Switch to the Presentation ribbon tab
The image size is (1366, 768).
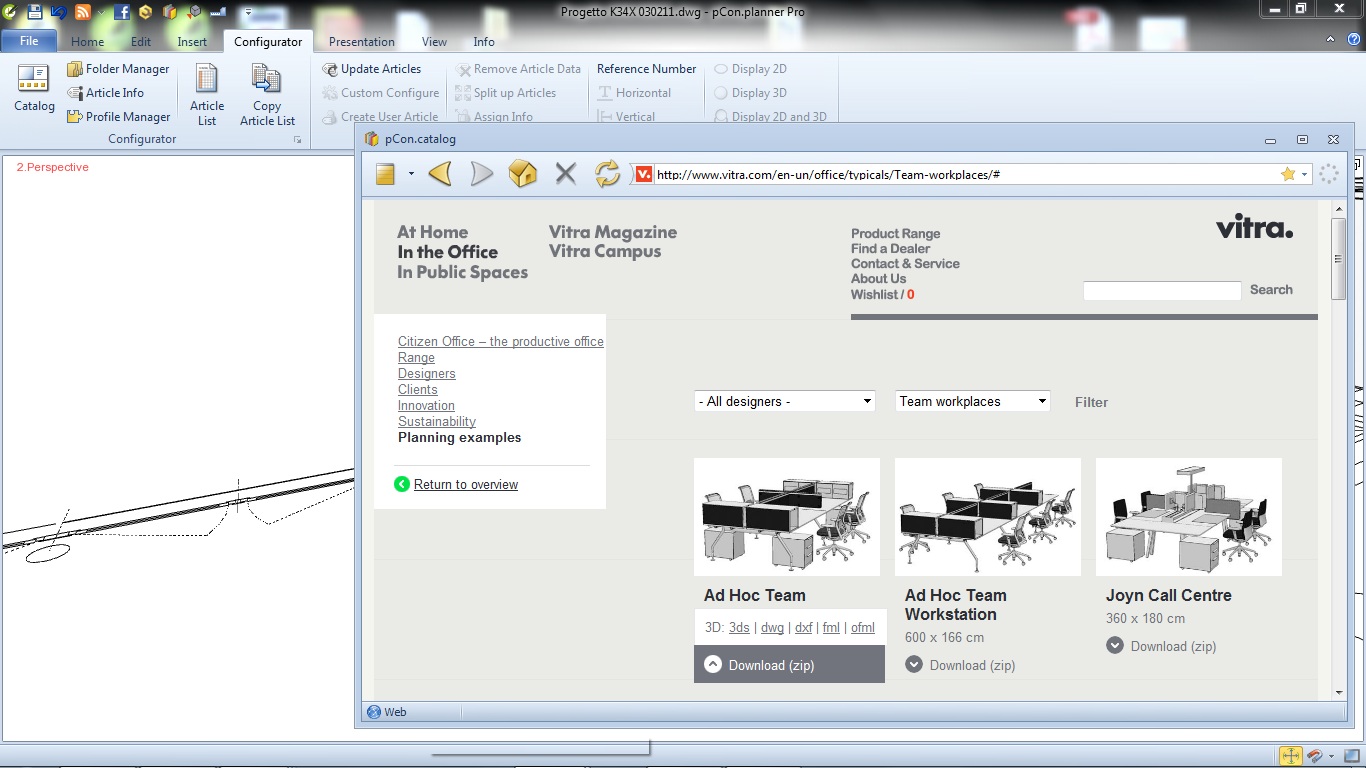pyautogui.click(x=362, y=42)
